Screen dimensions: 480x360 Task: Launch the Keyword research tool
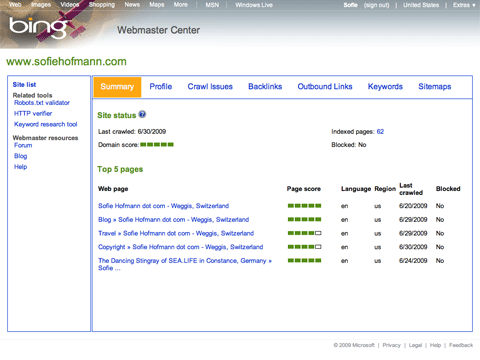tap(45, 124)
